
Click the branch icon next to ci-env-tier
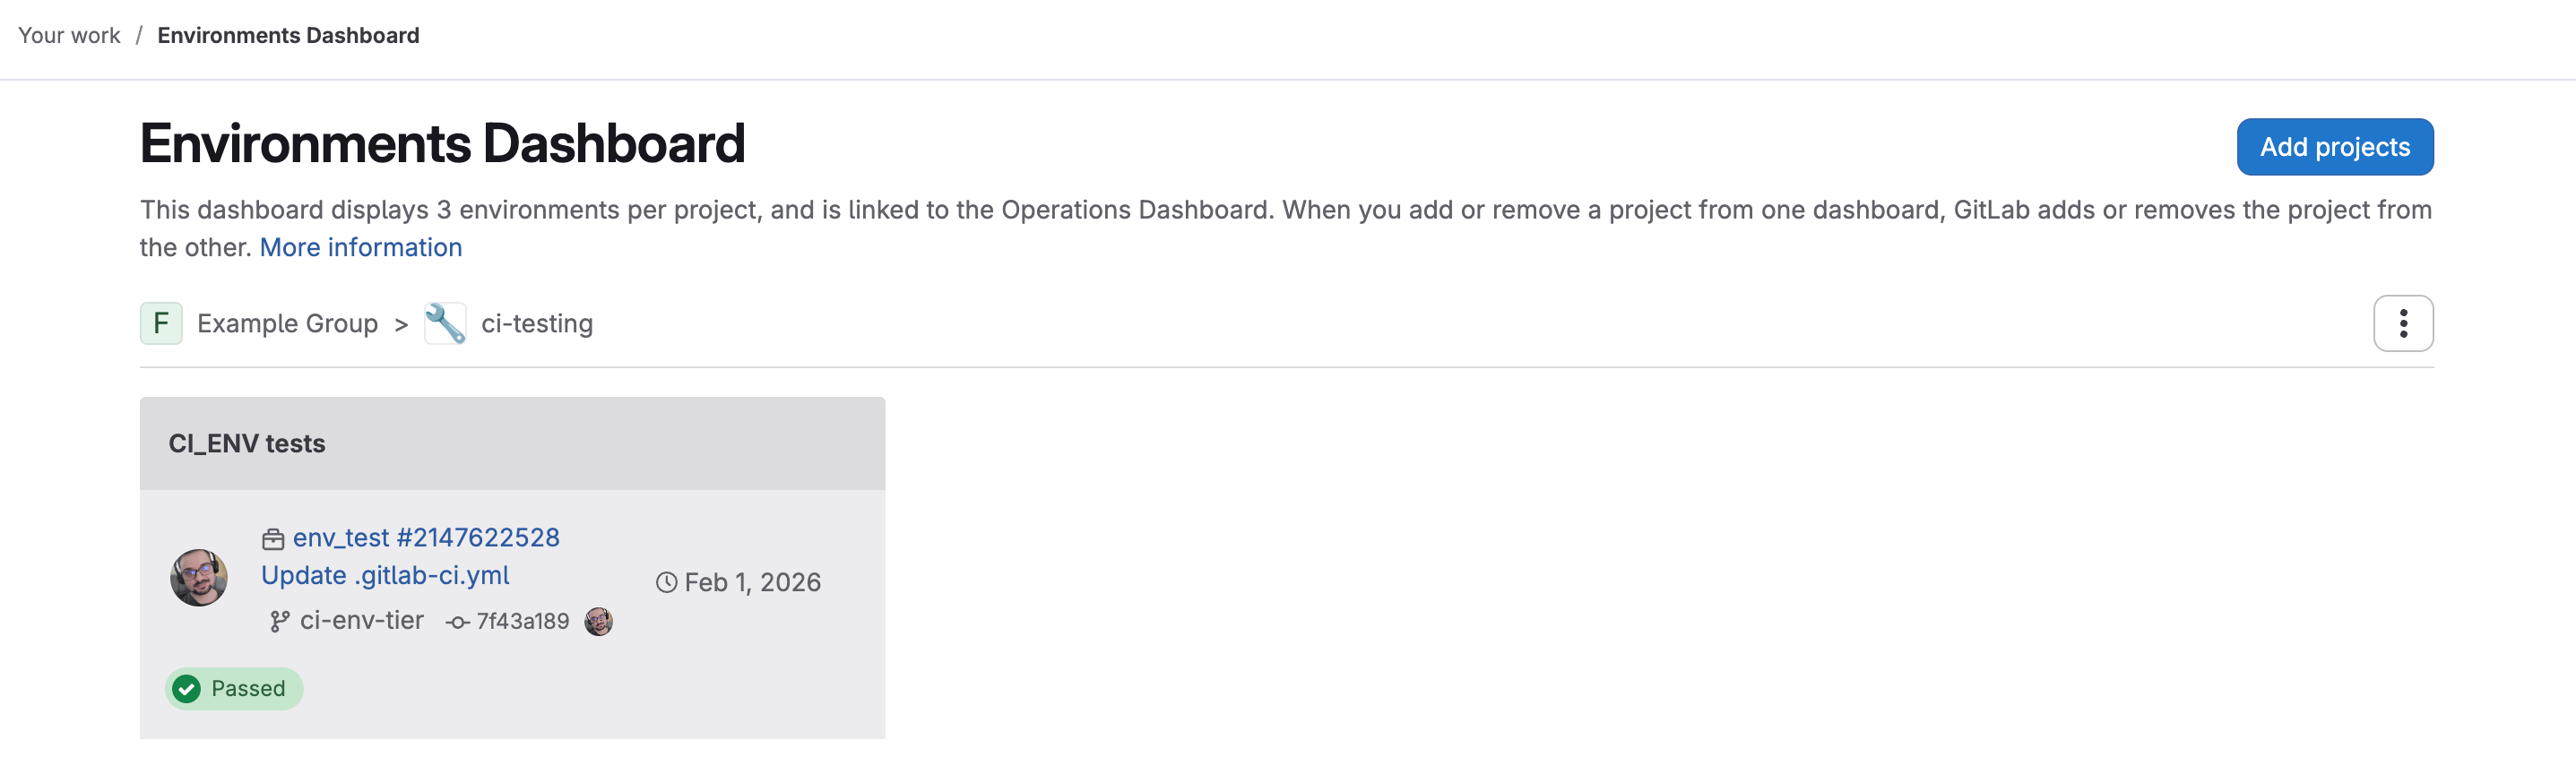pyautogui.click(x=280, y=621)
